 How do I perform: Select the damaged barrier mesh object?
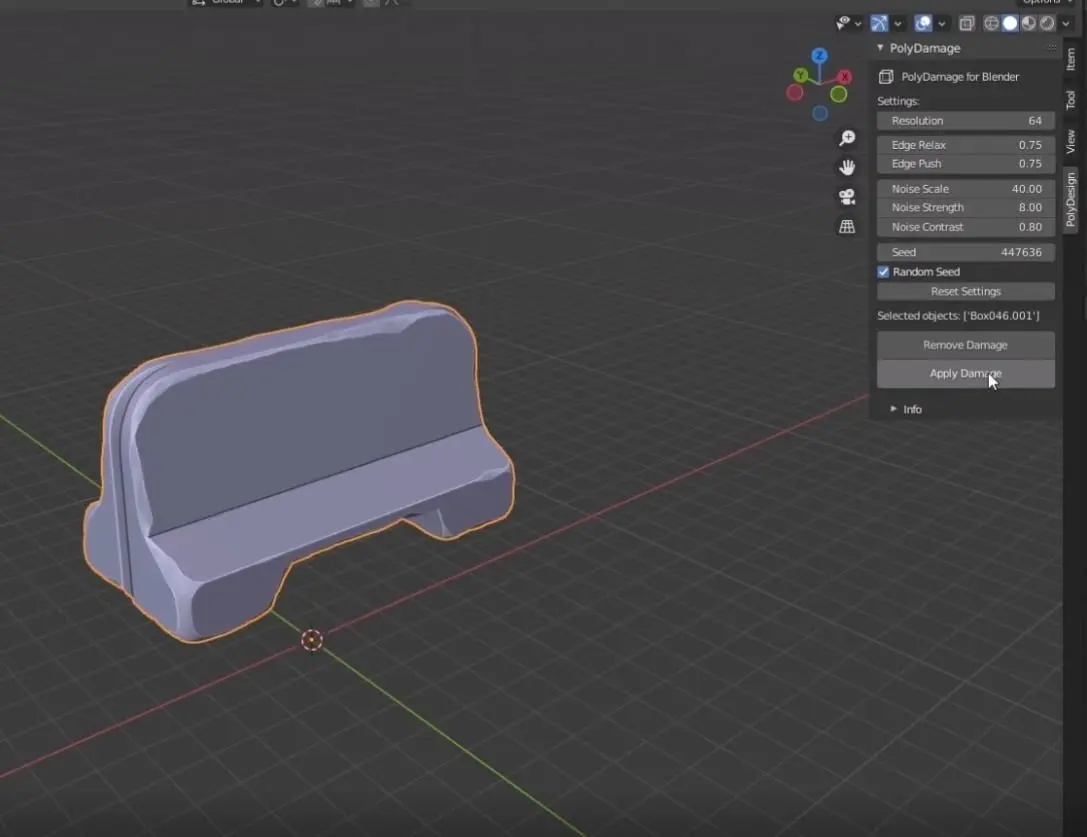[x=298, y=472]
